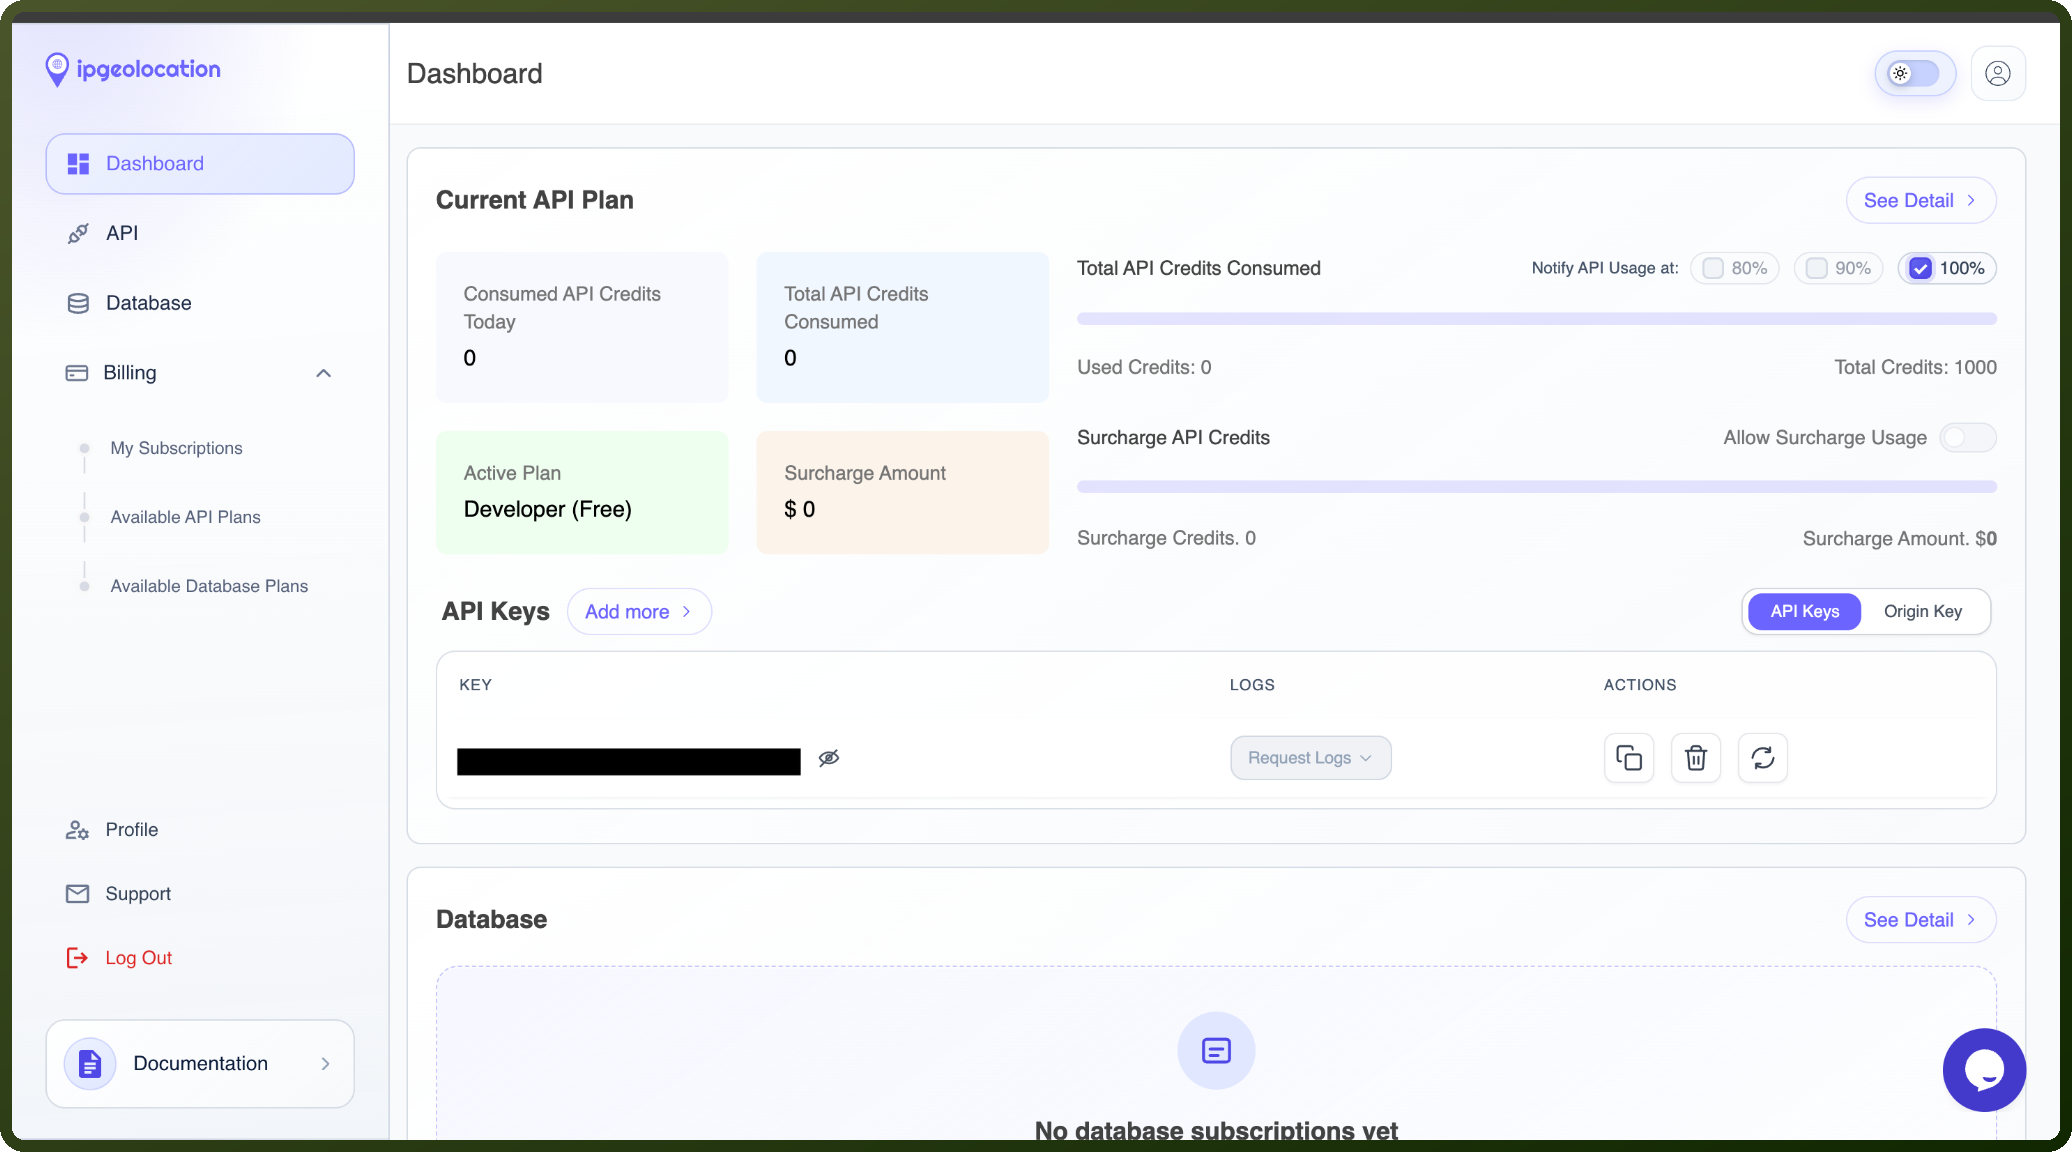This screenshot has width=2072, height=1152.
Task: Delete the API key via trash icon
Action: click(x=1696, y=758)
